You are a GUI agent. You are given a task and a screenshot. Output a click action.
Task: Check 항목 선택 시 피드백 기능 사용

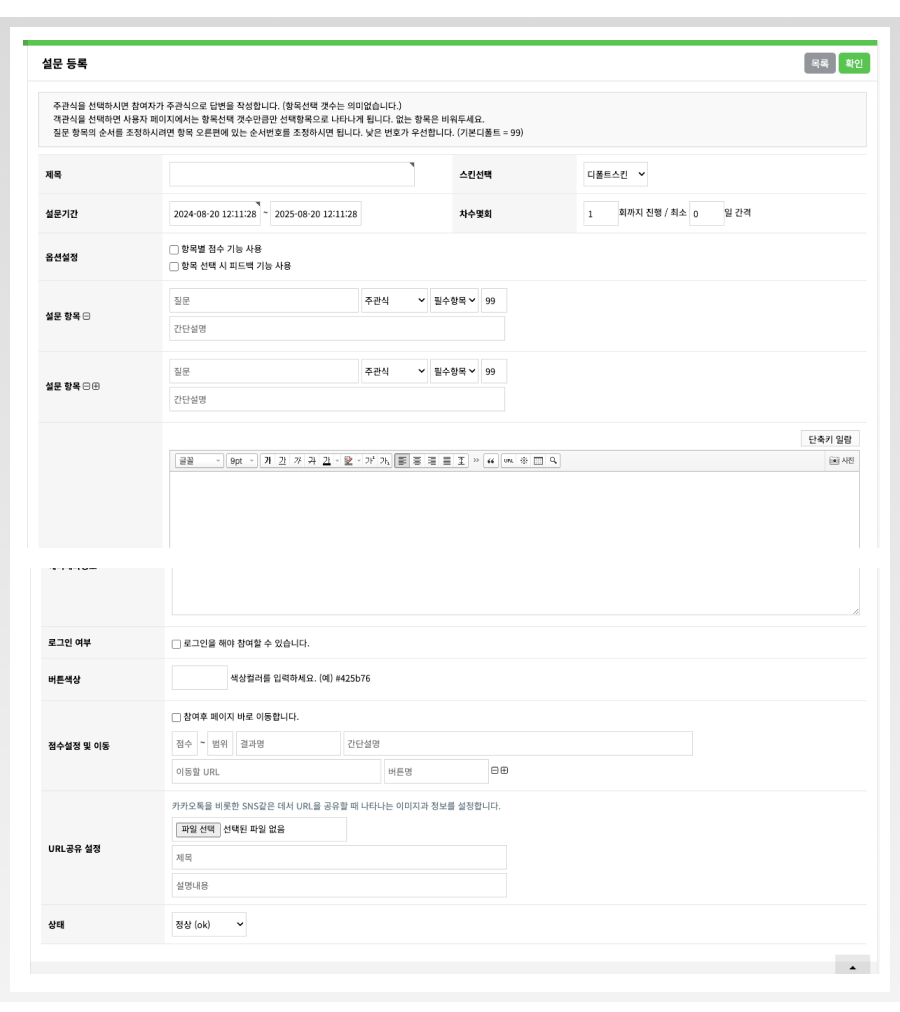pos(174,266)
